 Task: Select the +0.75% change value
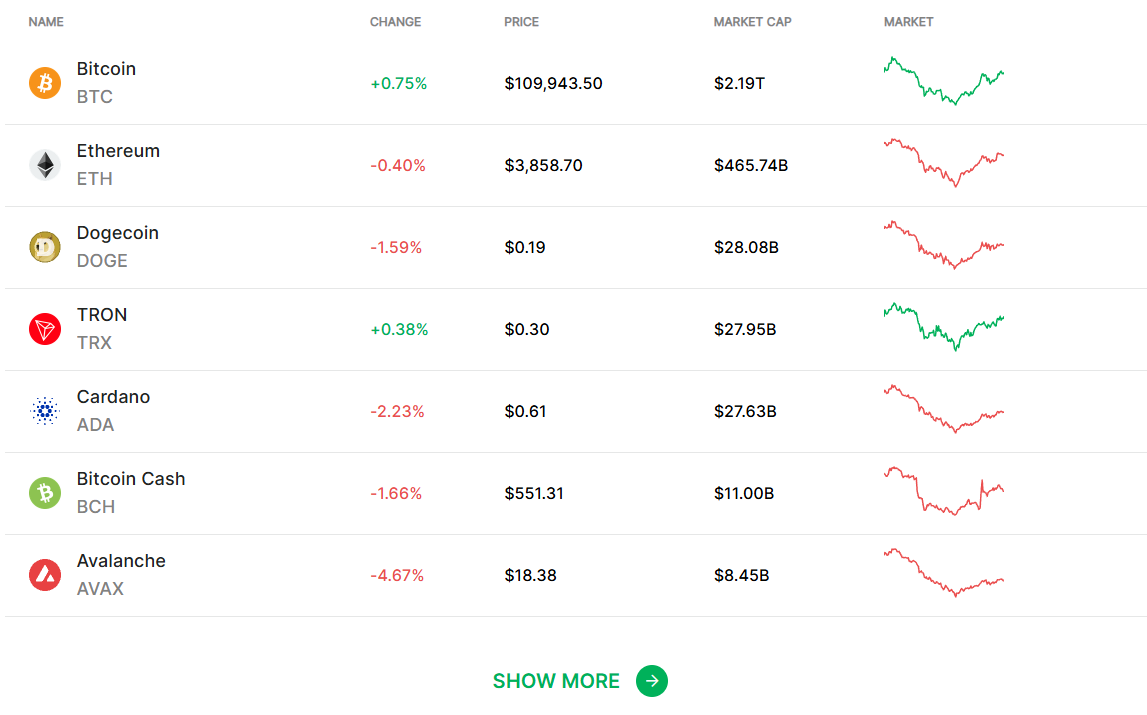[x=399, y=83]
